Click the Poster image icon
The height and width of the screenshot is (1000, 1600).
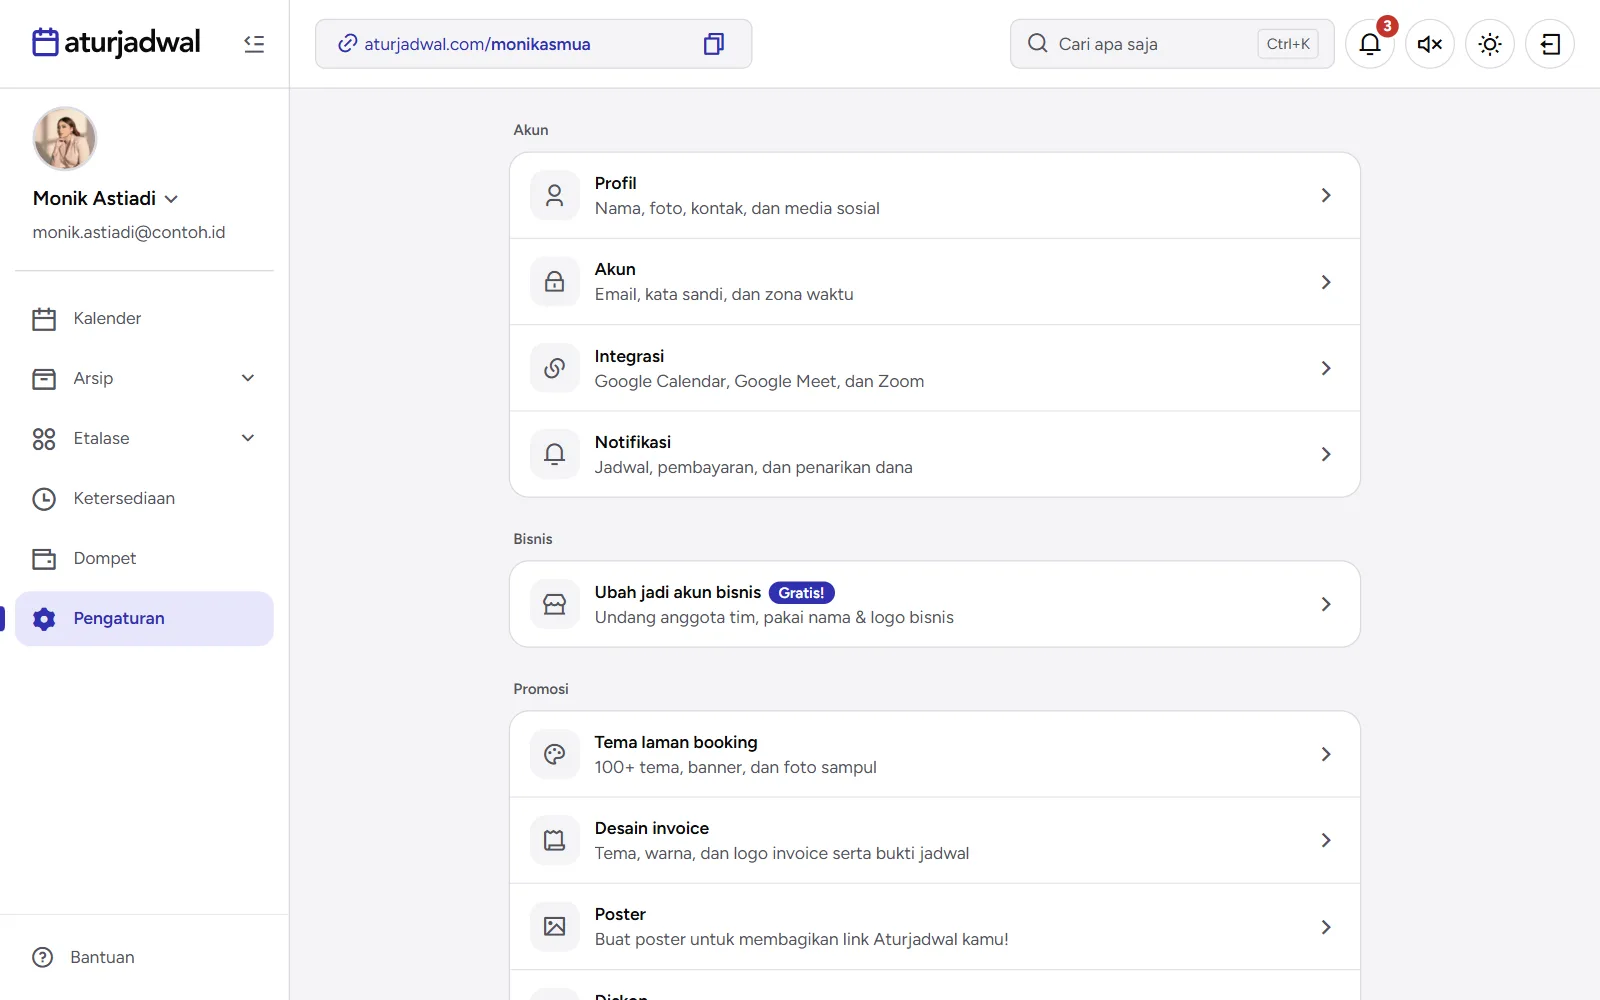tap(555, 927)
